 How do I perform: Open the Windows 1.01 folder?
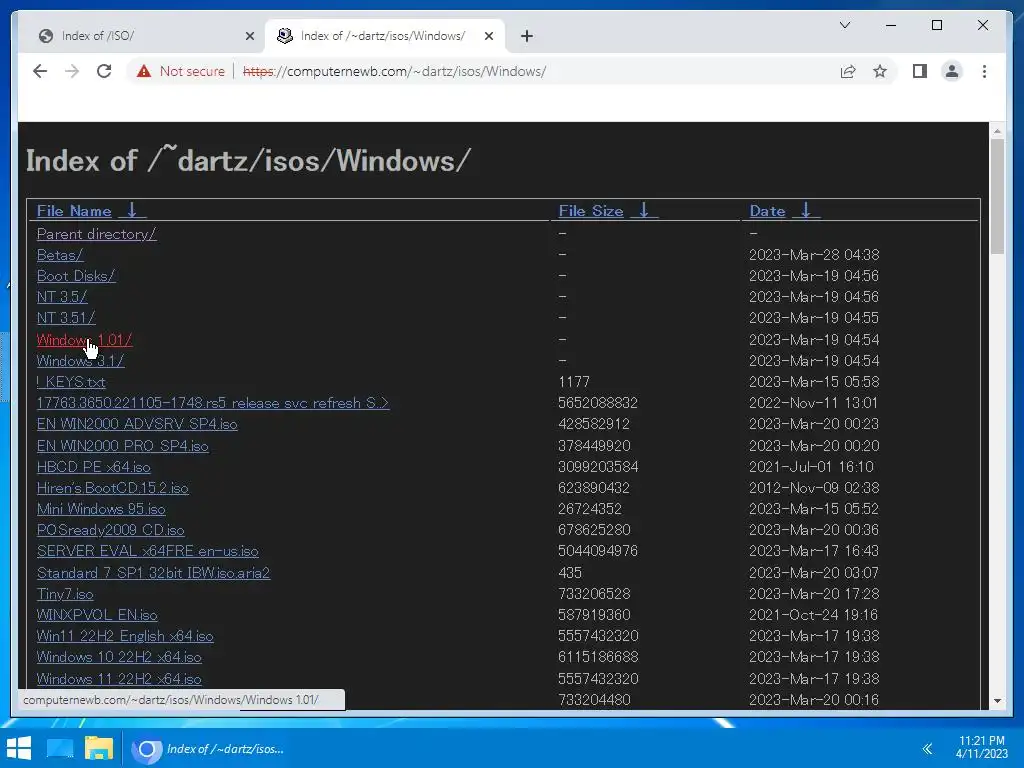[x=84, y=340]
